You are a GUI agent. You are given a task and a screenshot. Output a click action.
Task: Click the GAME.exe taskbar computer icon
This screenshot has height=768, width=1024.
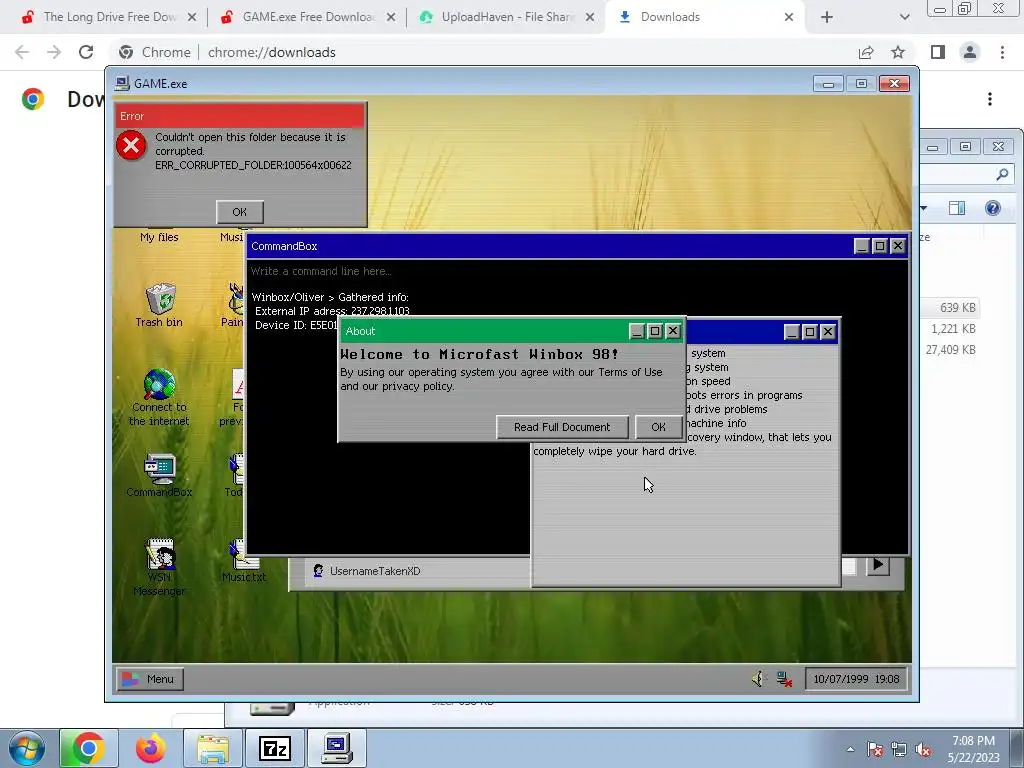(x=337, y=748)
